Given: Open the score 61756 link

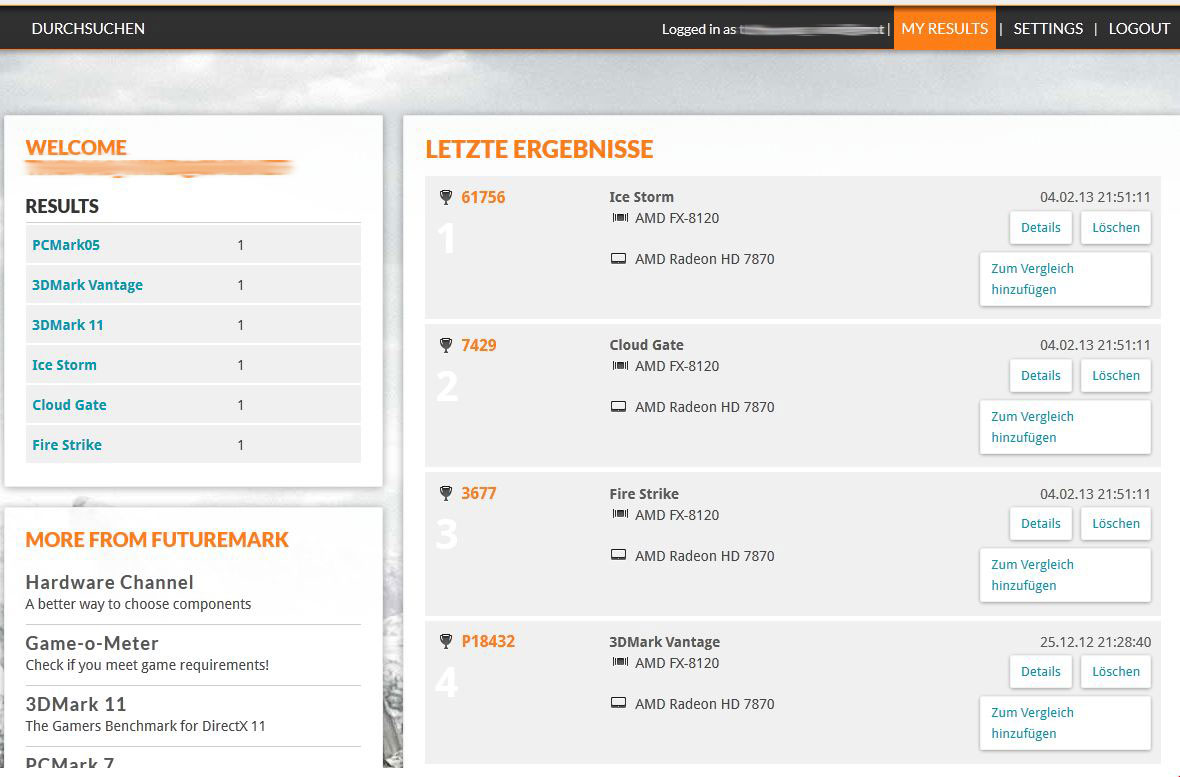Looking at the screenshot, I should (x=483, y=197).
